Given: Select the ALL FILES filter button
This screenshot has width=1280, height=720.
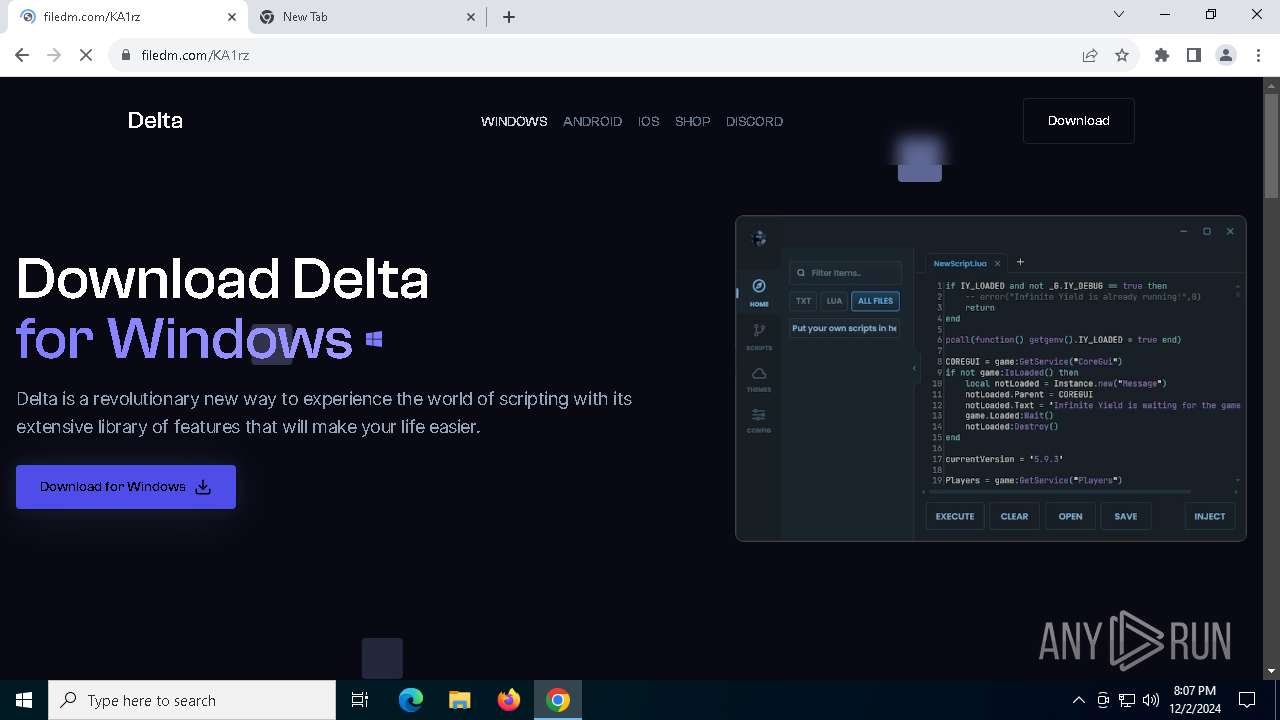Looking at the screenshot, I should click(875, 301).
